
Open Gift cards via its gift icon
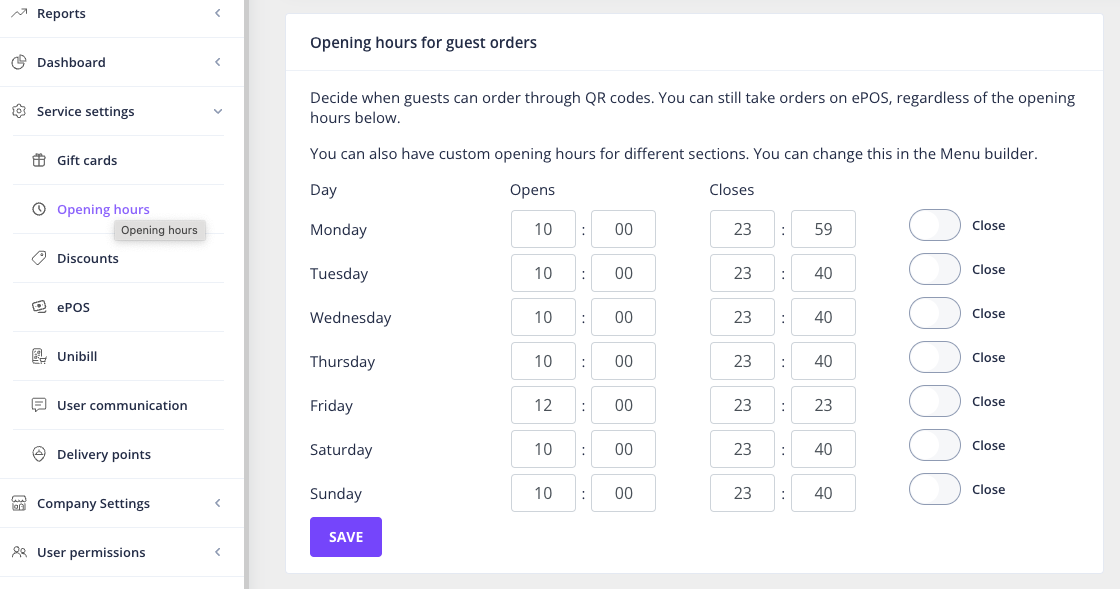[39, 160]
